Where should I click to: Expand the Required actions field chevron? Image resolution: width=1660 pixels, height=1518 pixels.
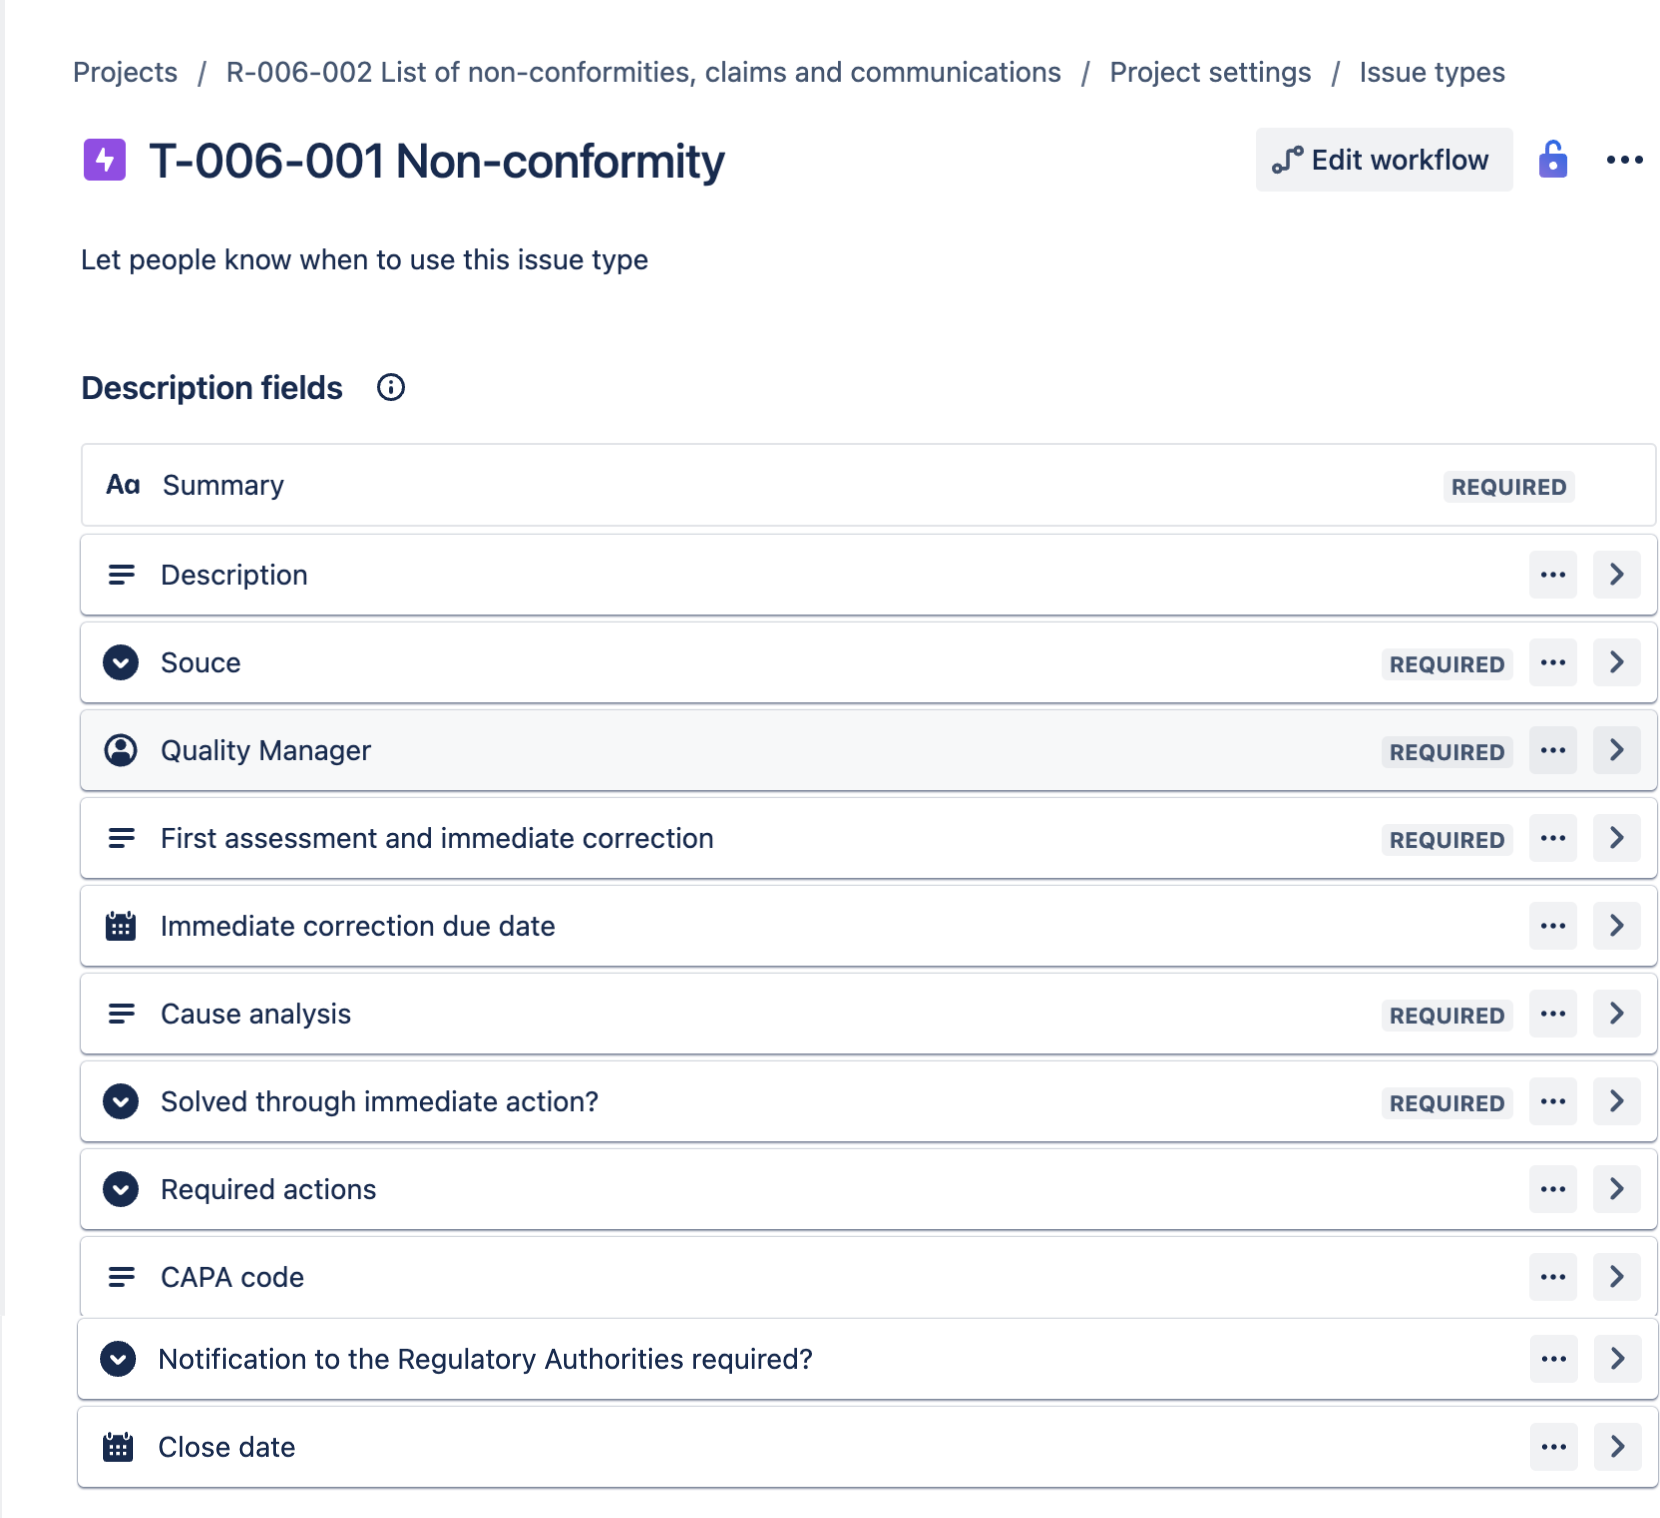(1616, 1189)
